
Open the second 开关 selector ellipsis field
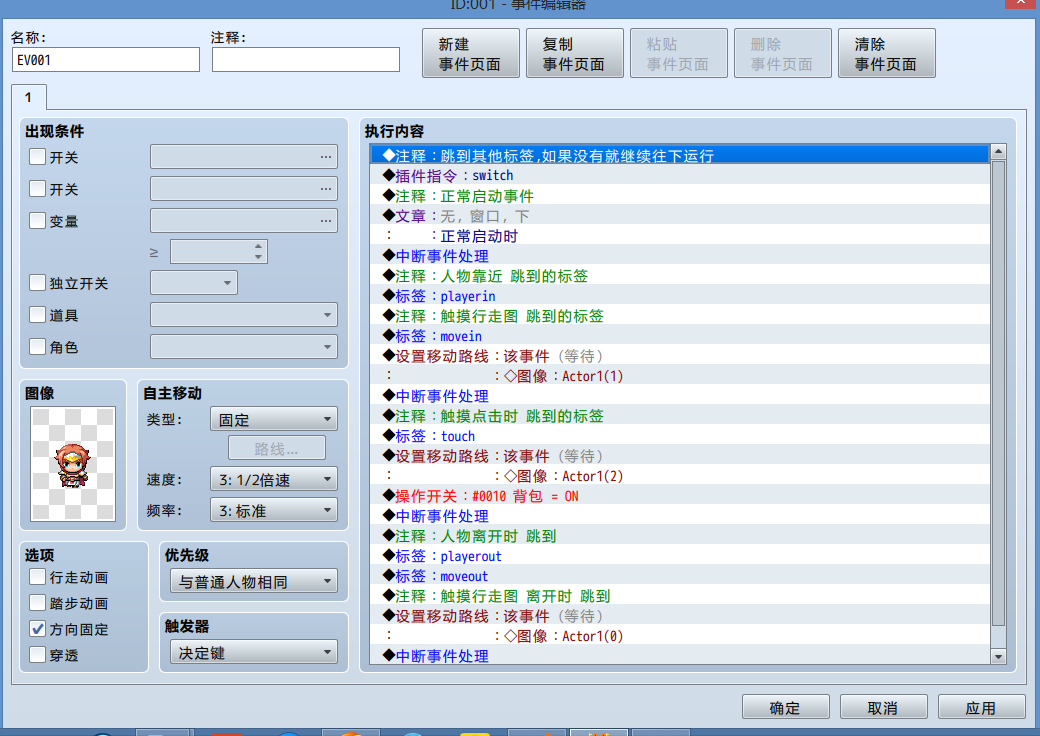pyautogui.click(x=244, y=188)
